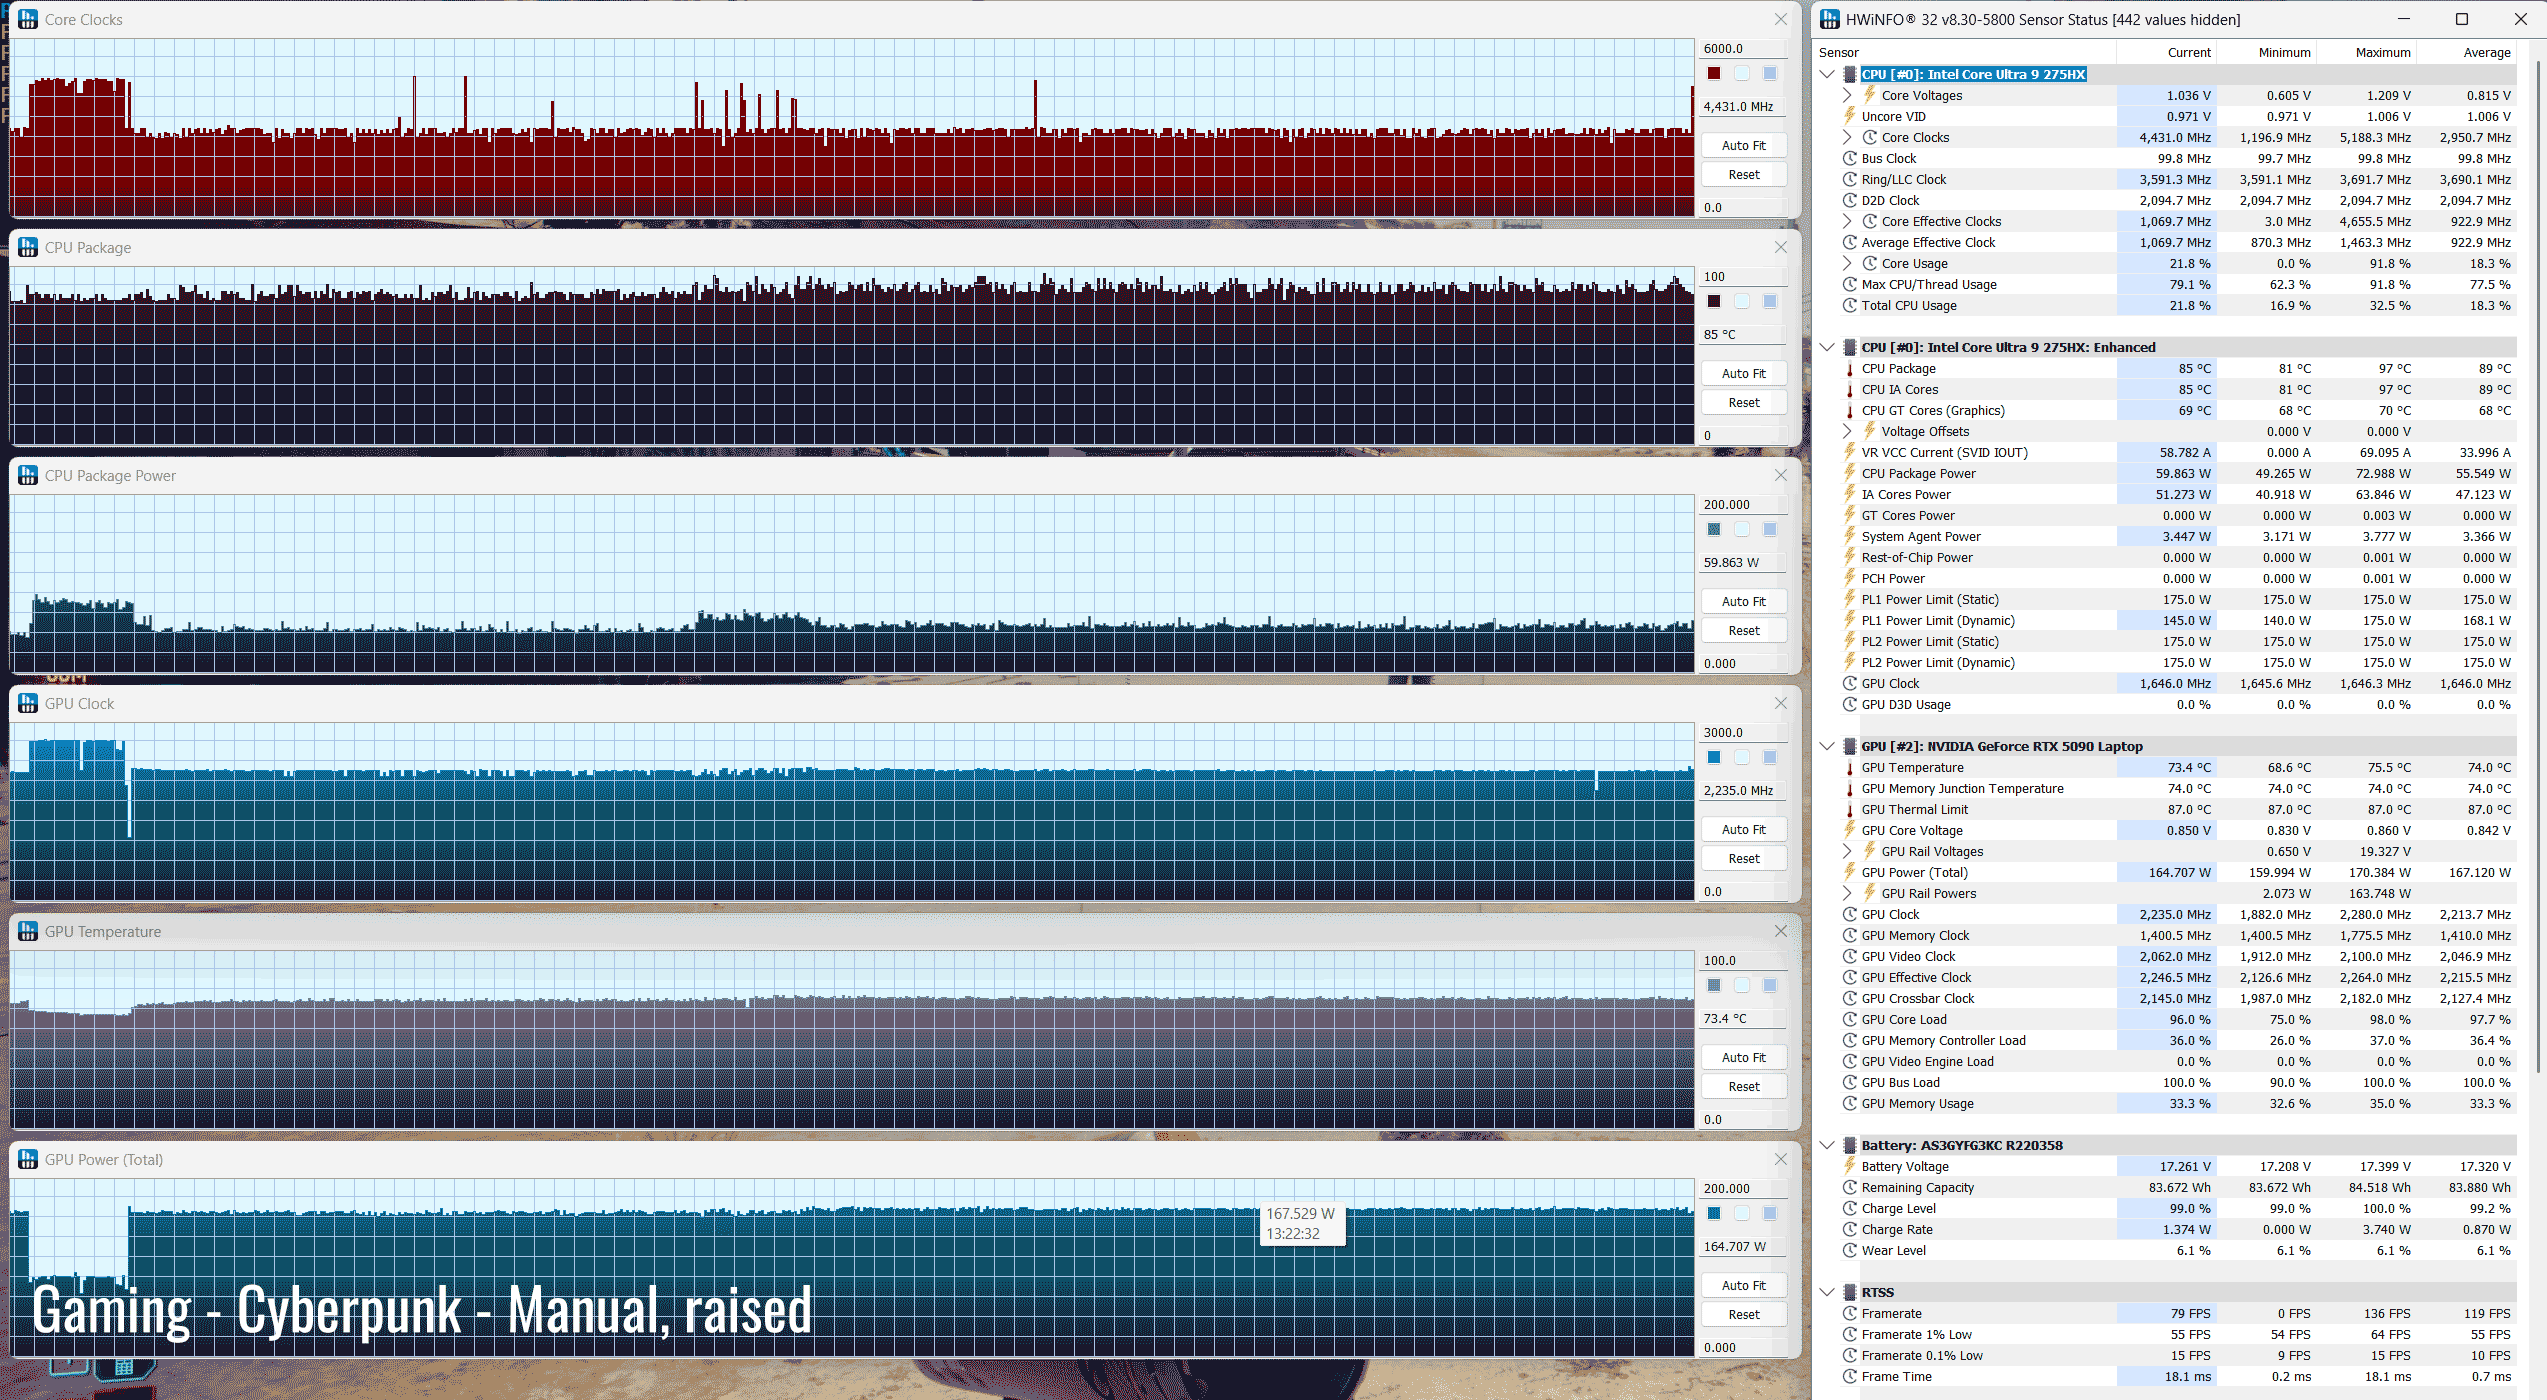2547x1400 pixels.
Task: Click the HWiNFO app icon in the Sensor Status title bar
Action: pyautogui.click(x=1829, y=19)
